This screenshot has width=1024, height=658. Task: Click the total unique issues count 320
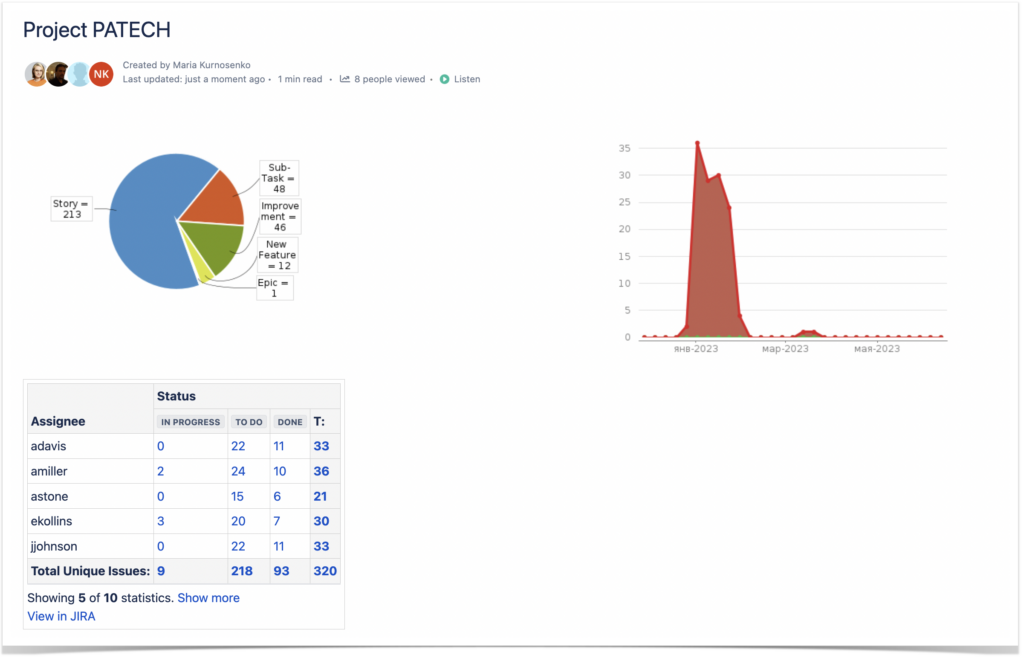coord(323,570)
